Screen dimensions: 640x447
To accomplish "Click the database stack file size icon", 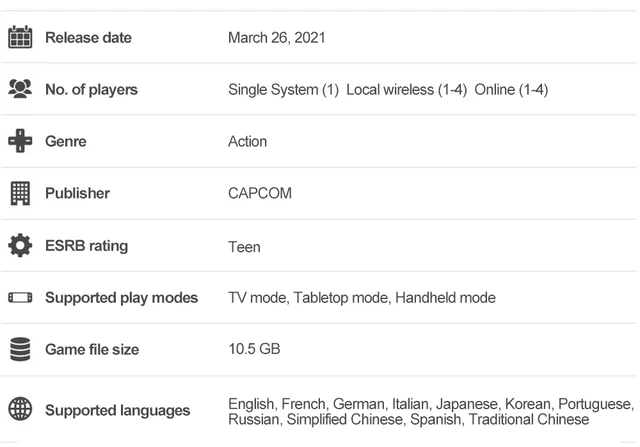I will (20, 349).
